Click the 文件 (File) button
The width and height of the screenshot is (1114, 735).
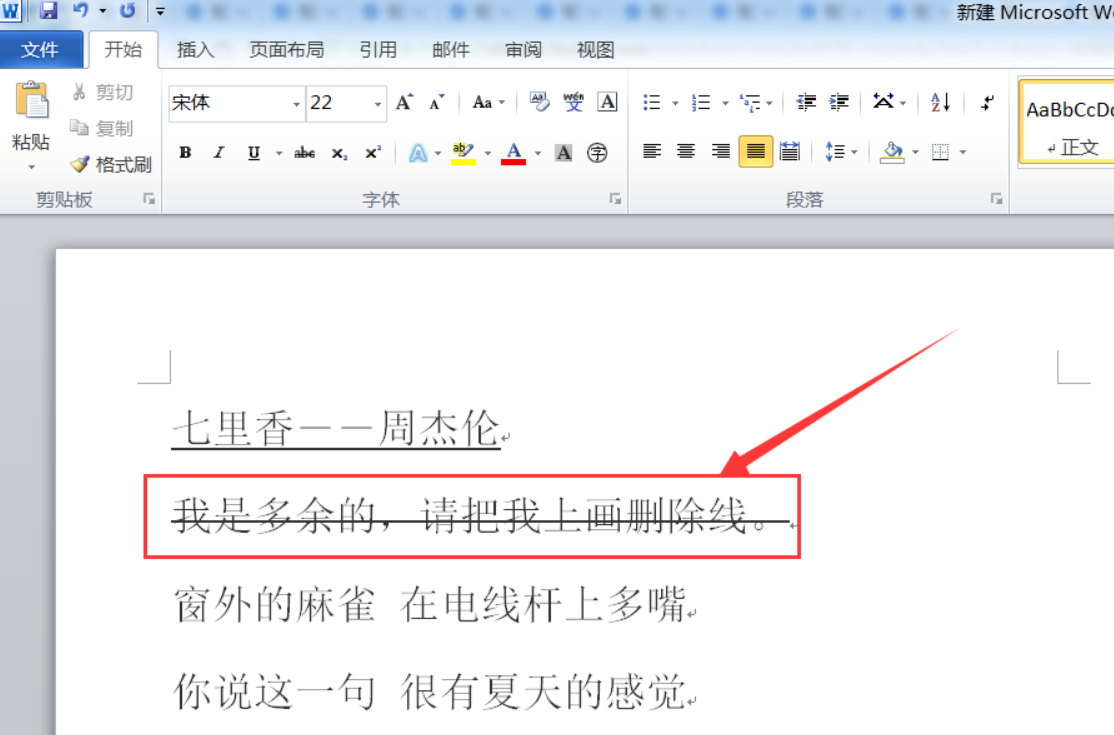[40, 50]
